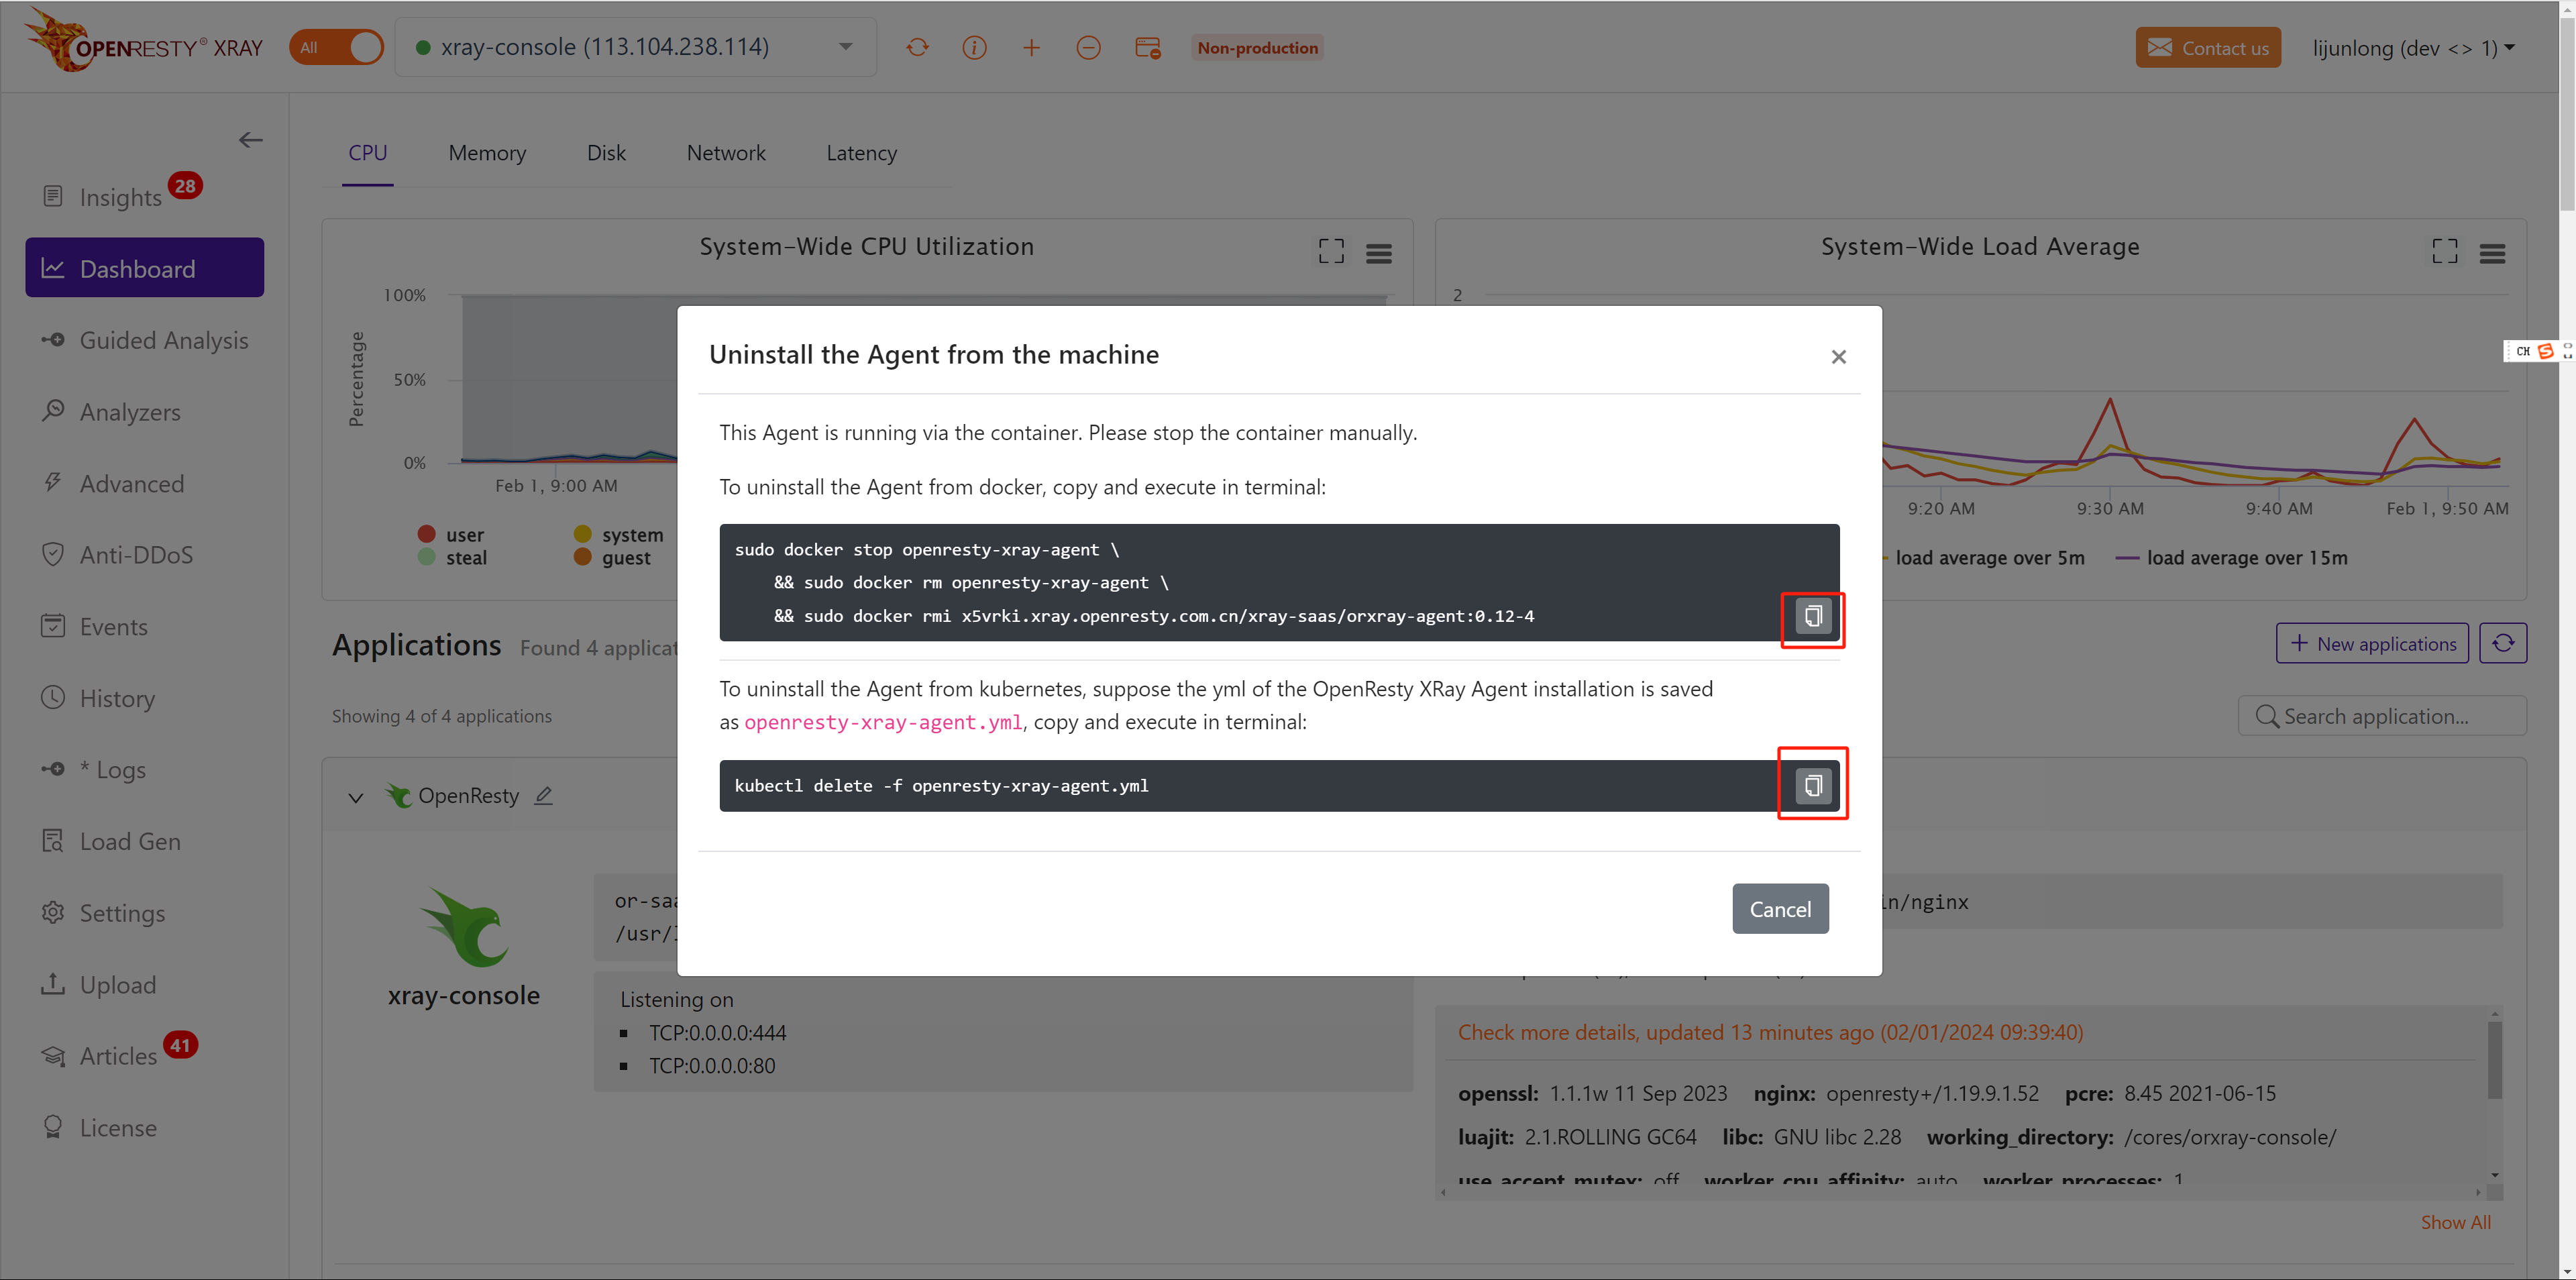The height and width of the screenshot is (1280, 2576).
Task: Collapse the OpenResty application group
Action: (x=356, y=797)
